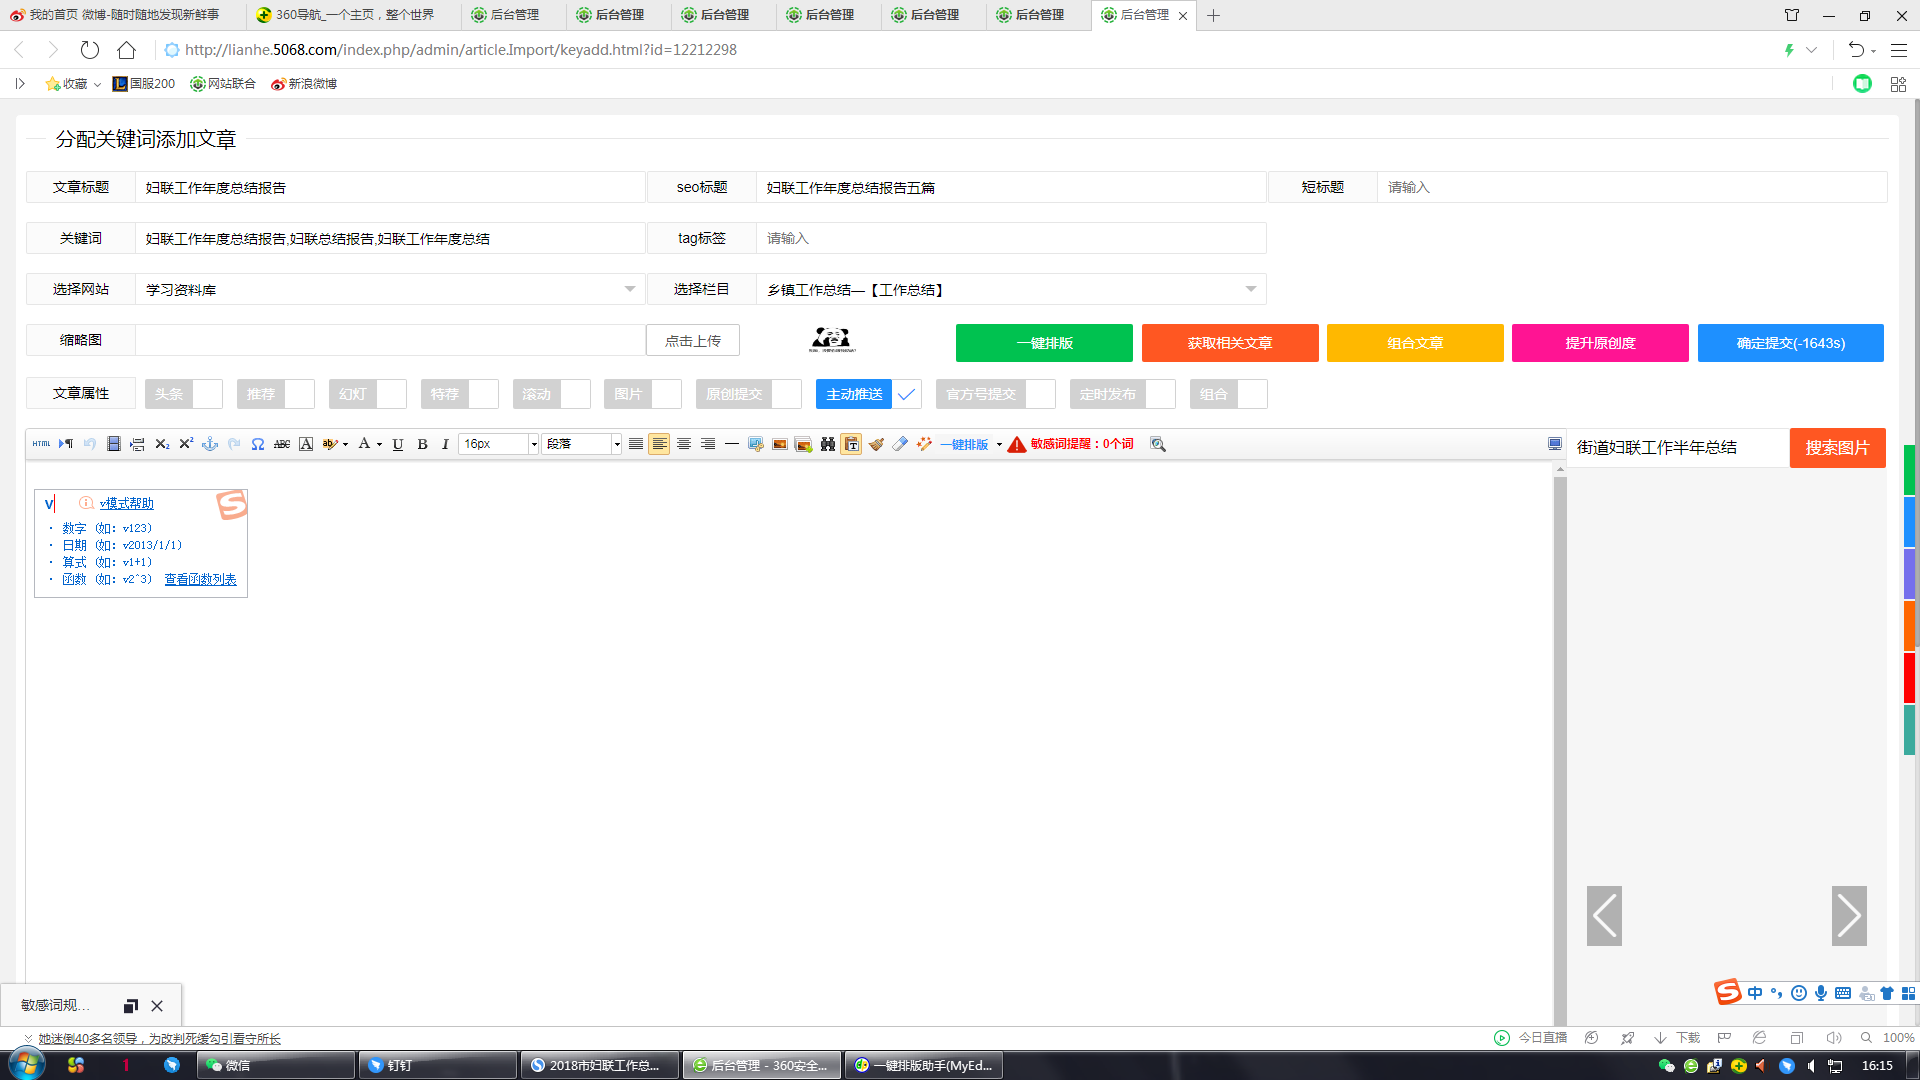This screenshot has width=1920, height=1080.
Task: Insert a horizontal line in the editor
Action: [x=732, y=444]
